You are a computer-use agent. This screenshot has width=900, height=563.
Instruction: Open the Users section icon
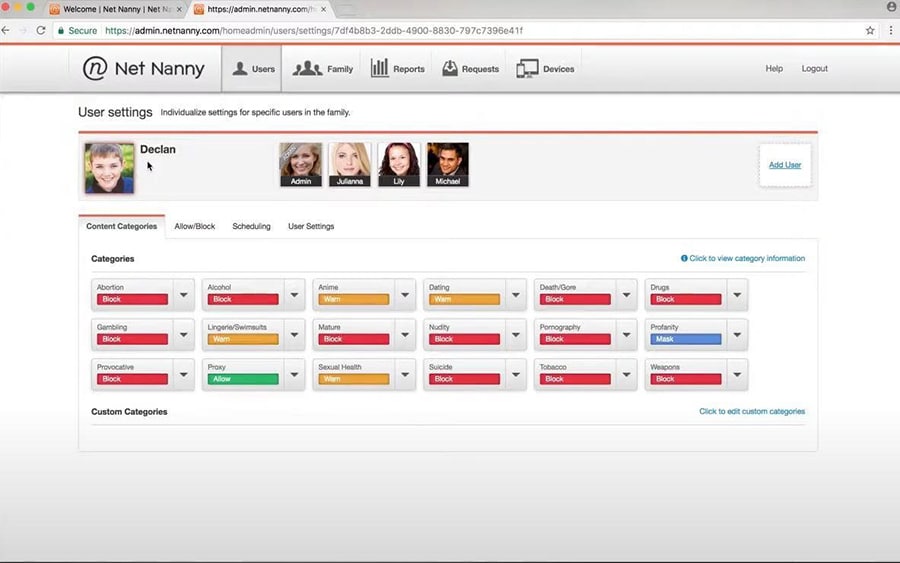[240, 68]
